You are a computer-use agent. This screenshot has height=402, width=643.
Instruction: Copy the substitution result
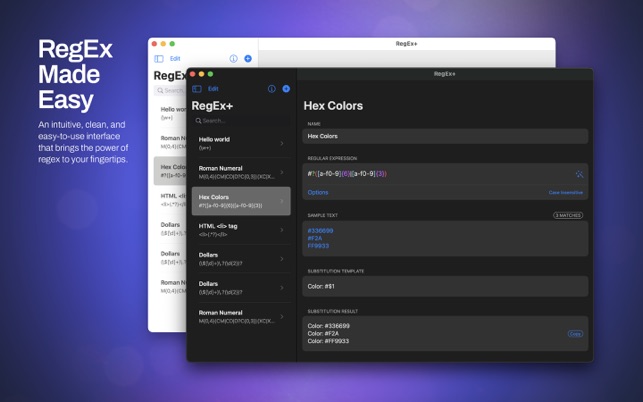(575, 334)
